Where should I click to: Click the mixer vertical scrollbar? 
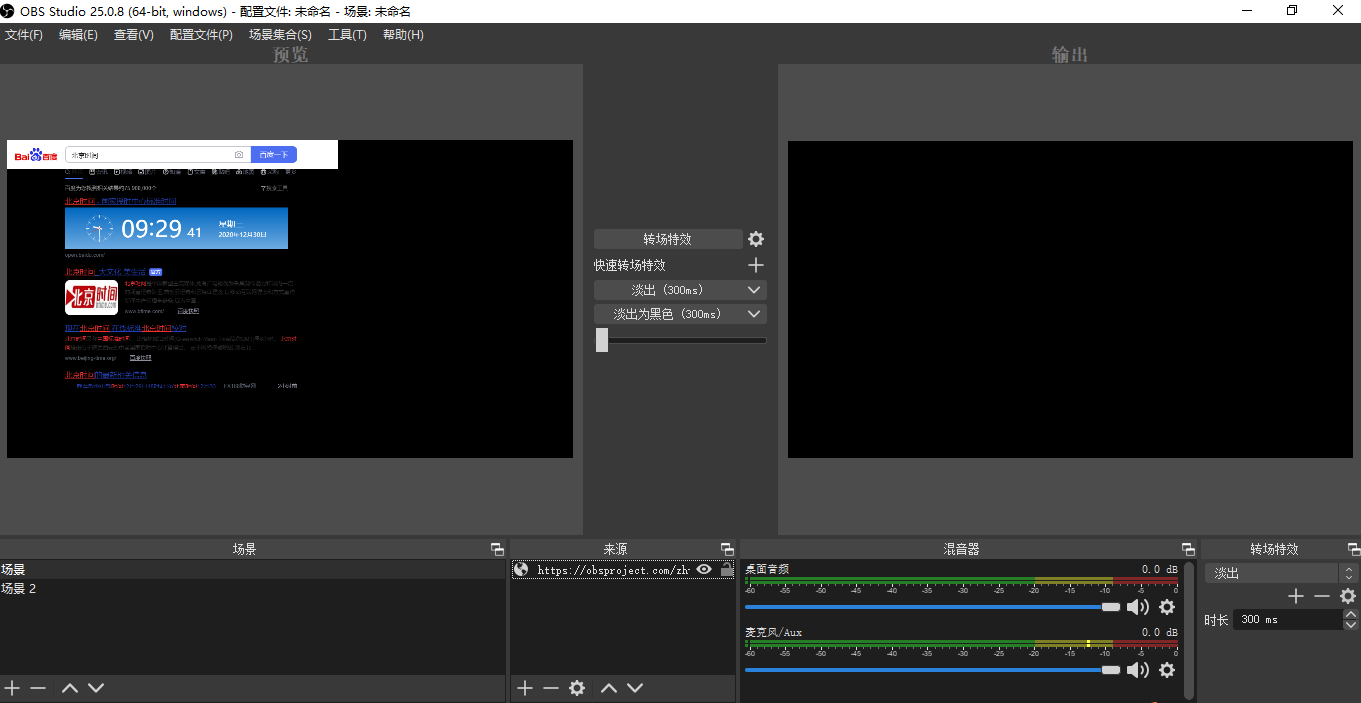[x=1189, y=630]
